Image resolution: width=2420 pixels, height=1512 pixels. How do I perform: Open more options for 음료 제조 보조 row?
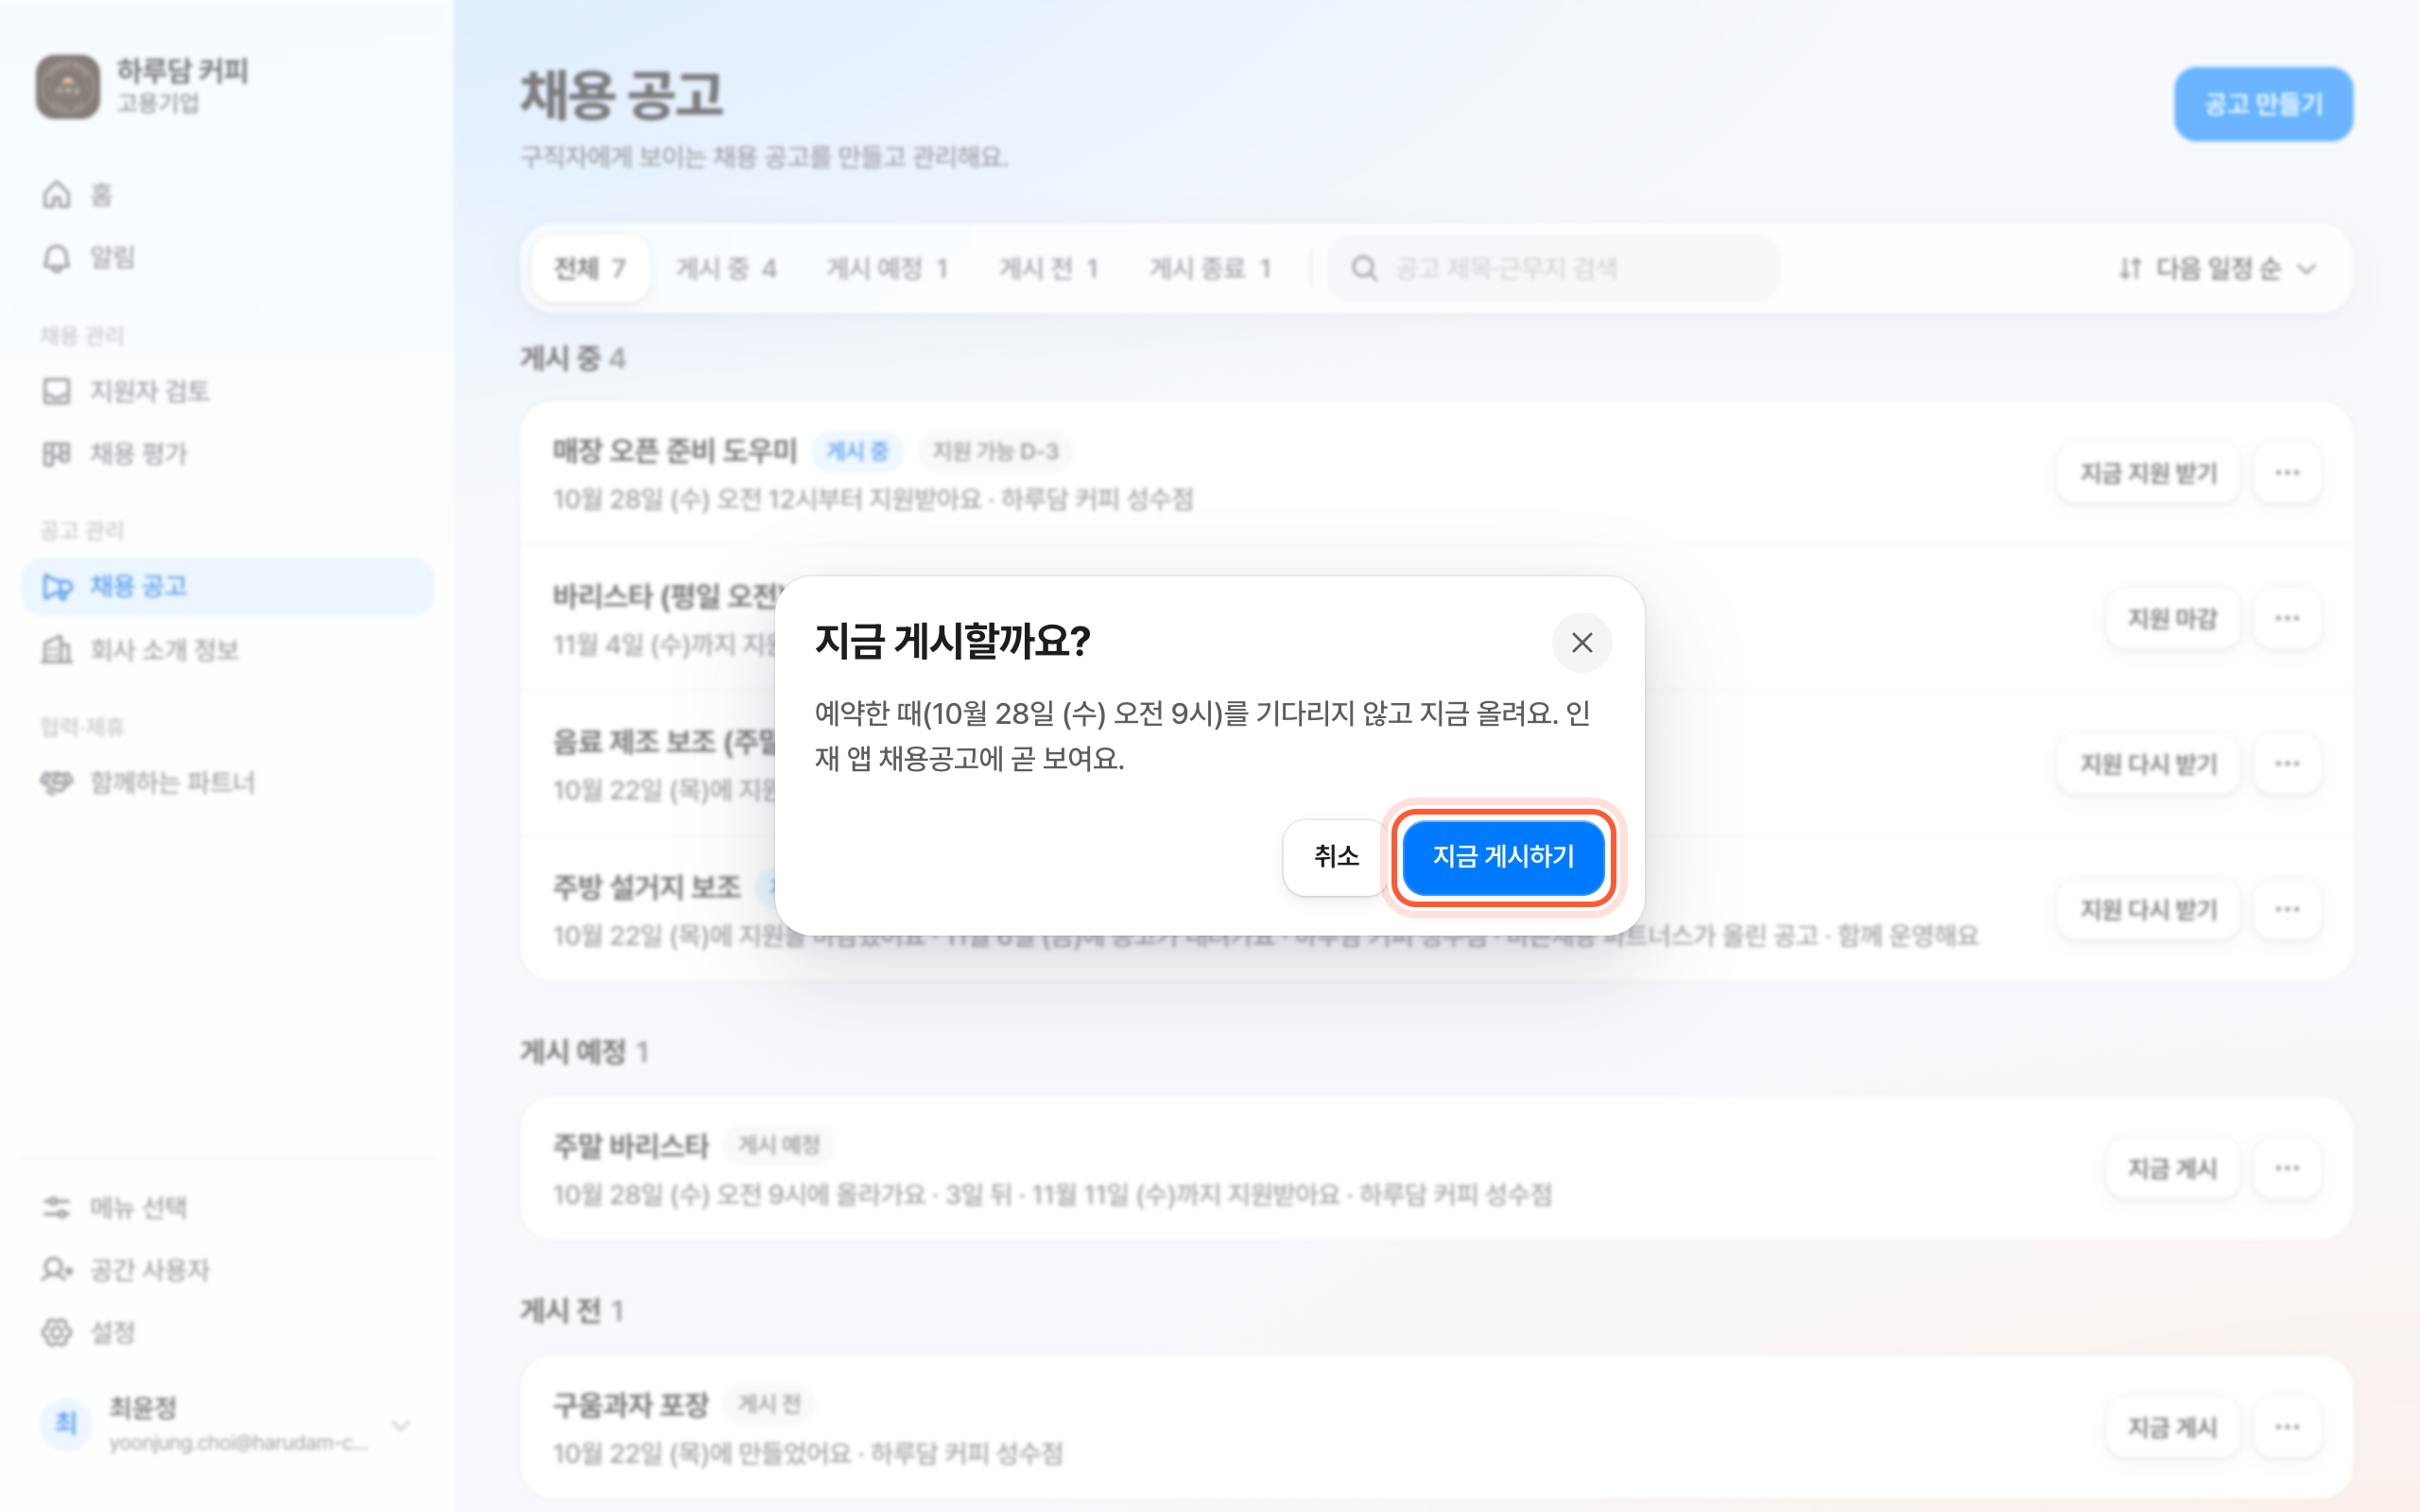click(2287, 764)
